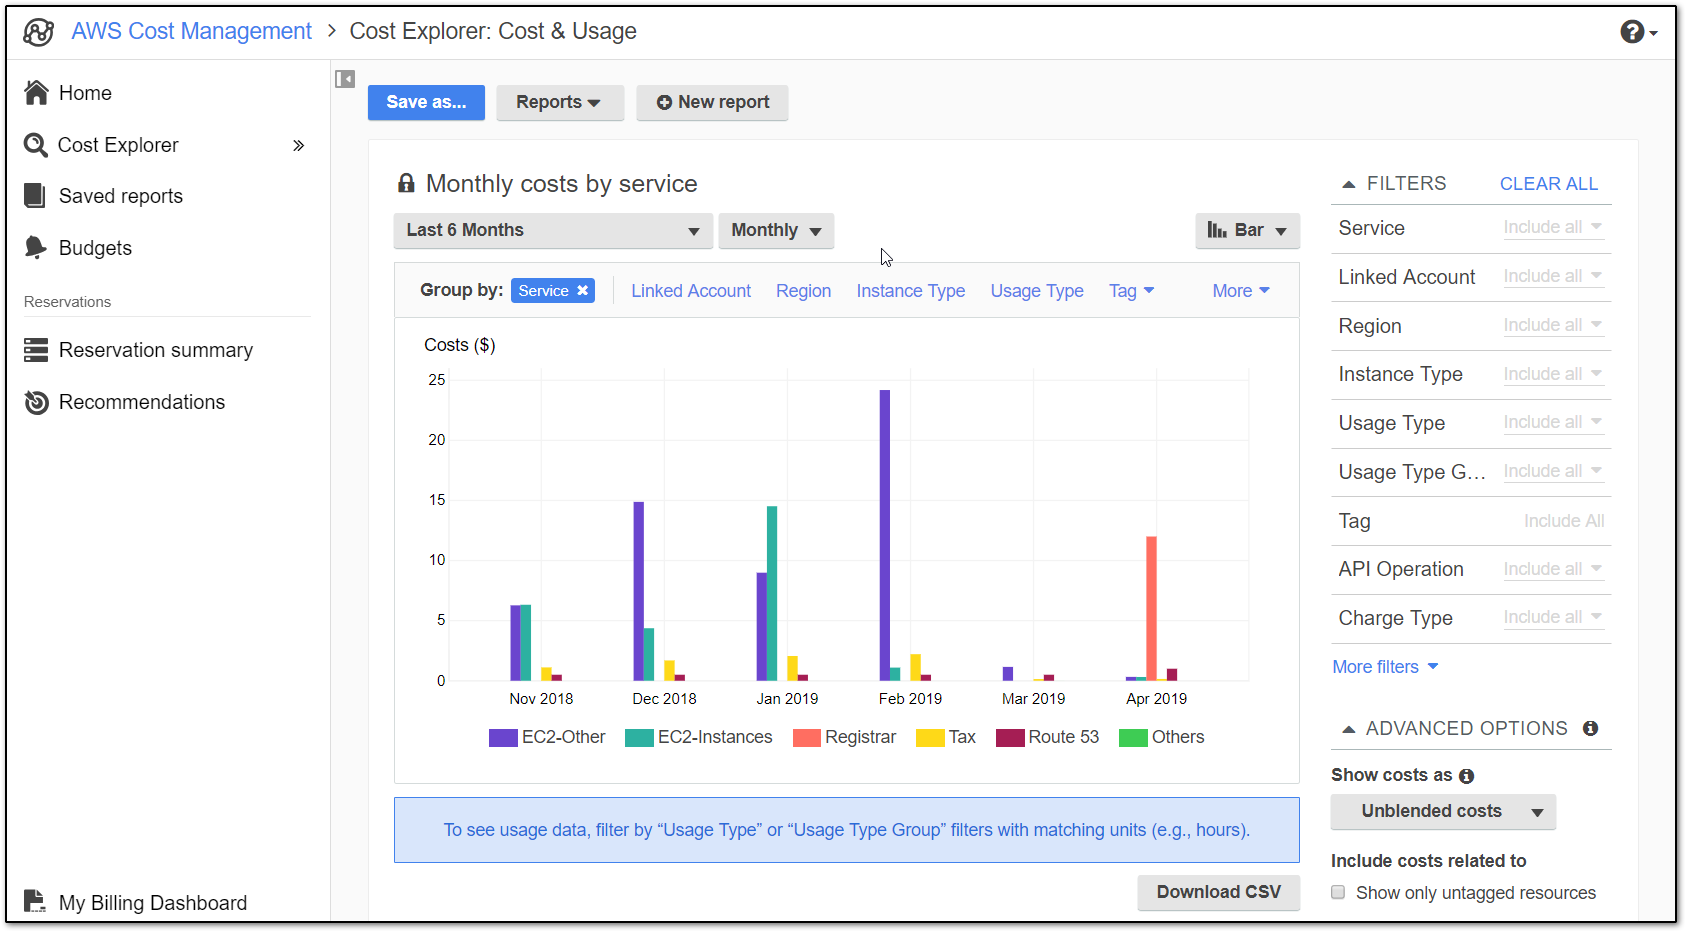Click the Apr 2019 Registrar bar
1686x932 pixels.
pyautogui.click(x=1151, y=608)
